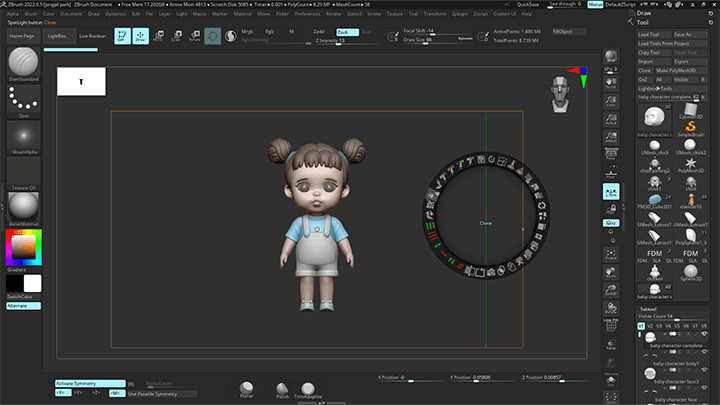Activate the Move gizmo button
This screenshot has width=720, height=405.
click(158, 36)
